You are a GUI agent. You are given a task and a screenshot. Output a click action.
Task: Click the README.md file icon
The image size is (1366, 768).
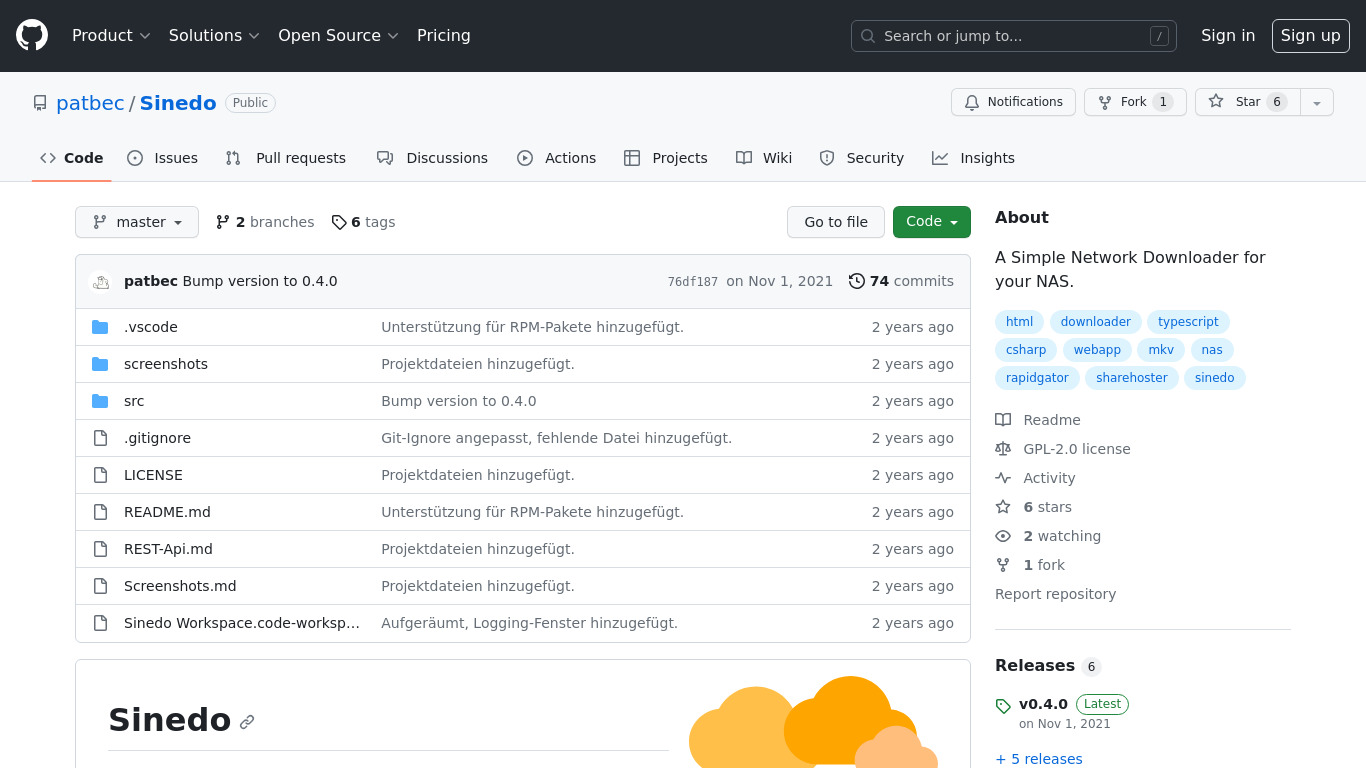pos(100,512)
